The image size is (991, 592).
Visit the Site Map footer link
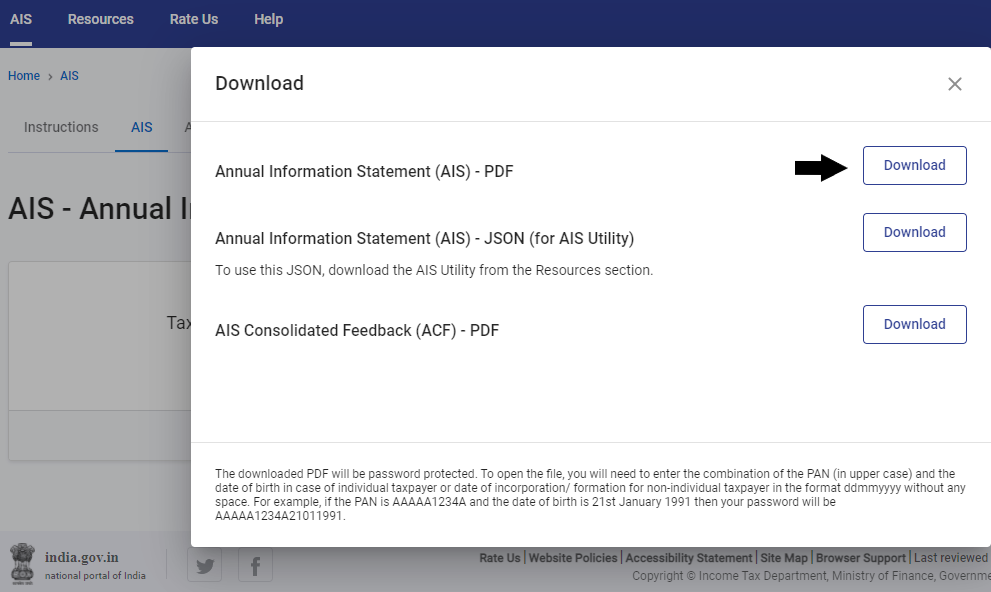point(783,558)
